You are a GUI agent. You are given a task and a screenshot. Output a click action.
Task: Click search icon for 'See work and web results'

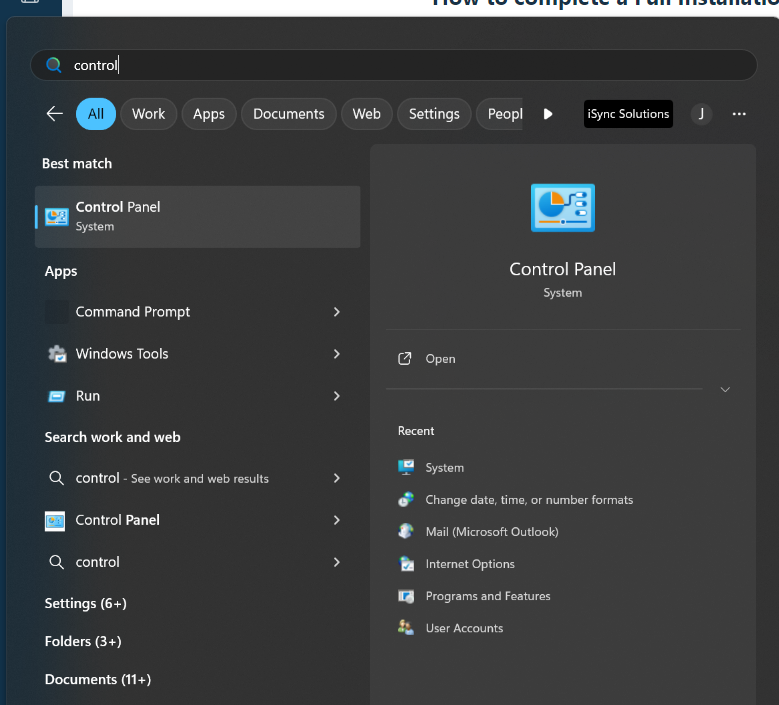[57, 478]
